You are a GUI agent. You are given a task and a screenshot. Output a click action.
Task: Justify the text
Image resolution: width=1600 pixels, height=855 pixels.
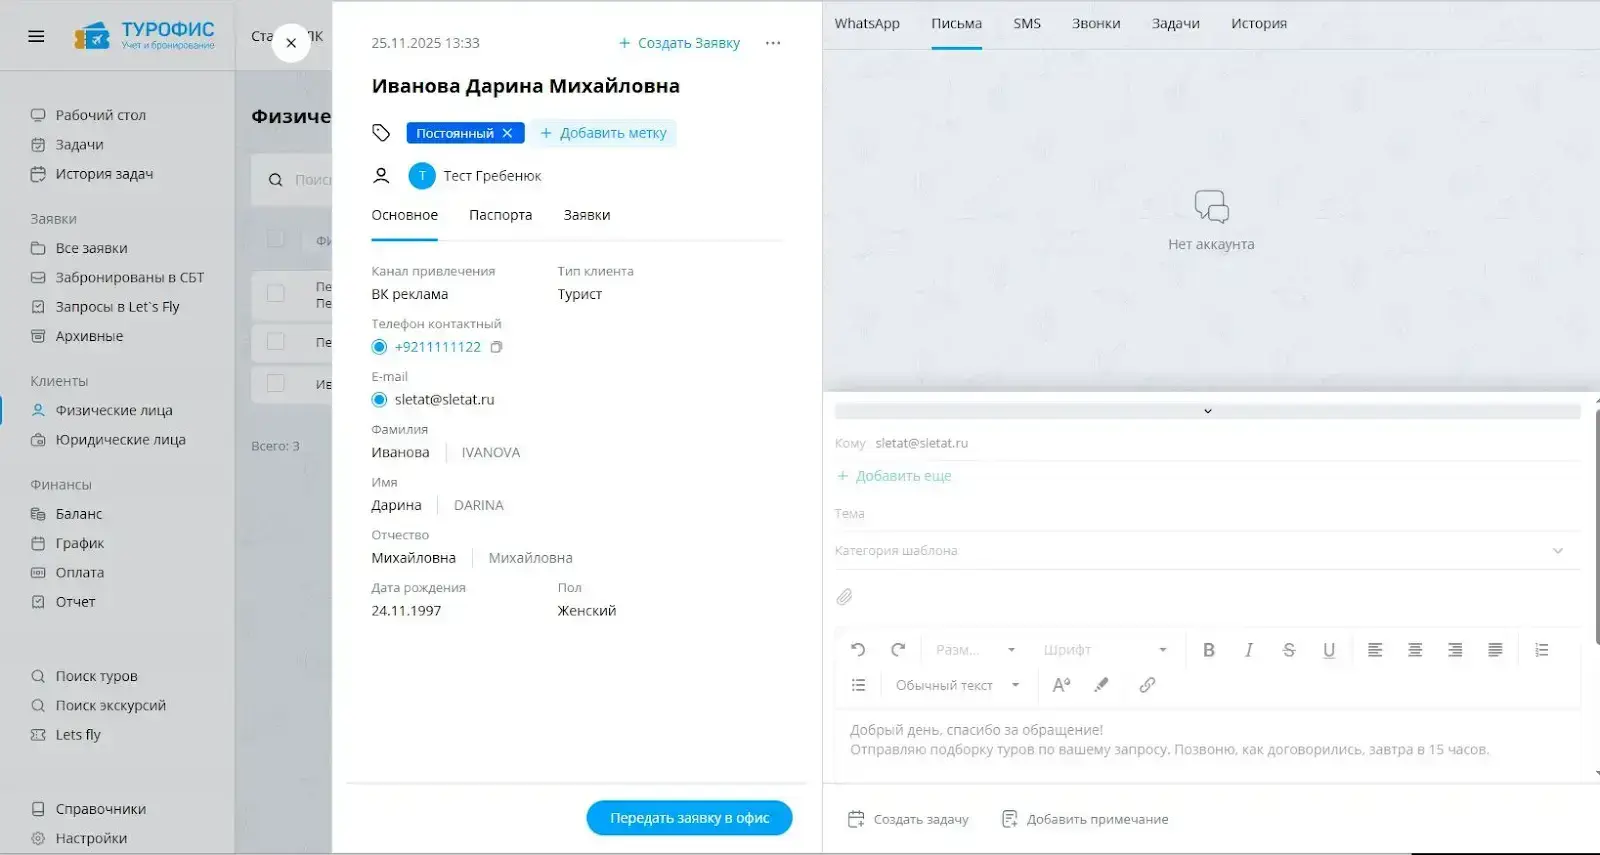1495,650
